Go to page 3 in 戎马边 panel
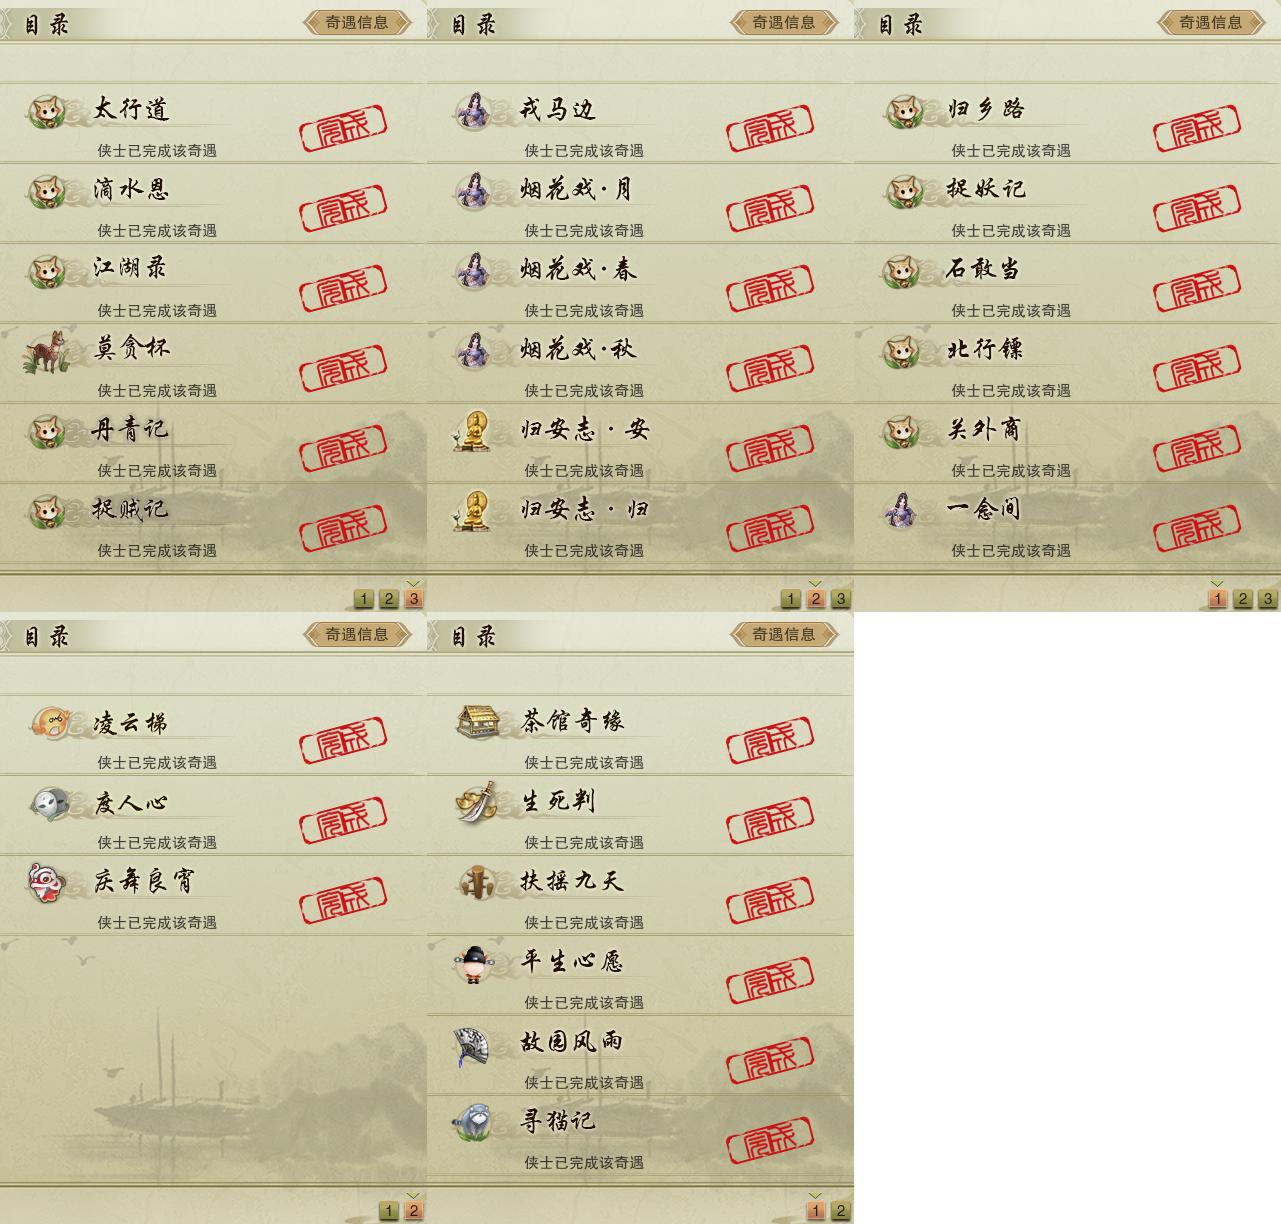The image size is (1281, 1224). [840, 599]
